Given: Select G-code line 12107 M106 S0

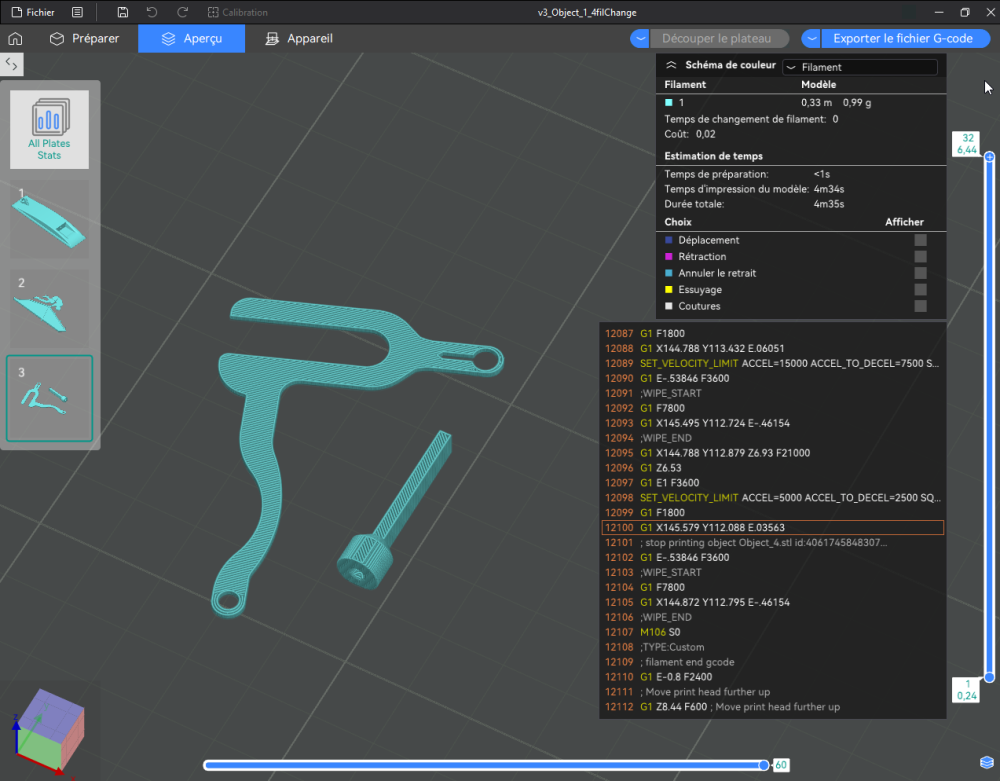Looking at the screenshot, I should (x=772, y=632).
